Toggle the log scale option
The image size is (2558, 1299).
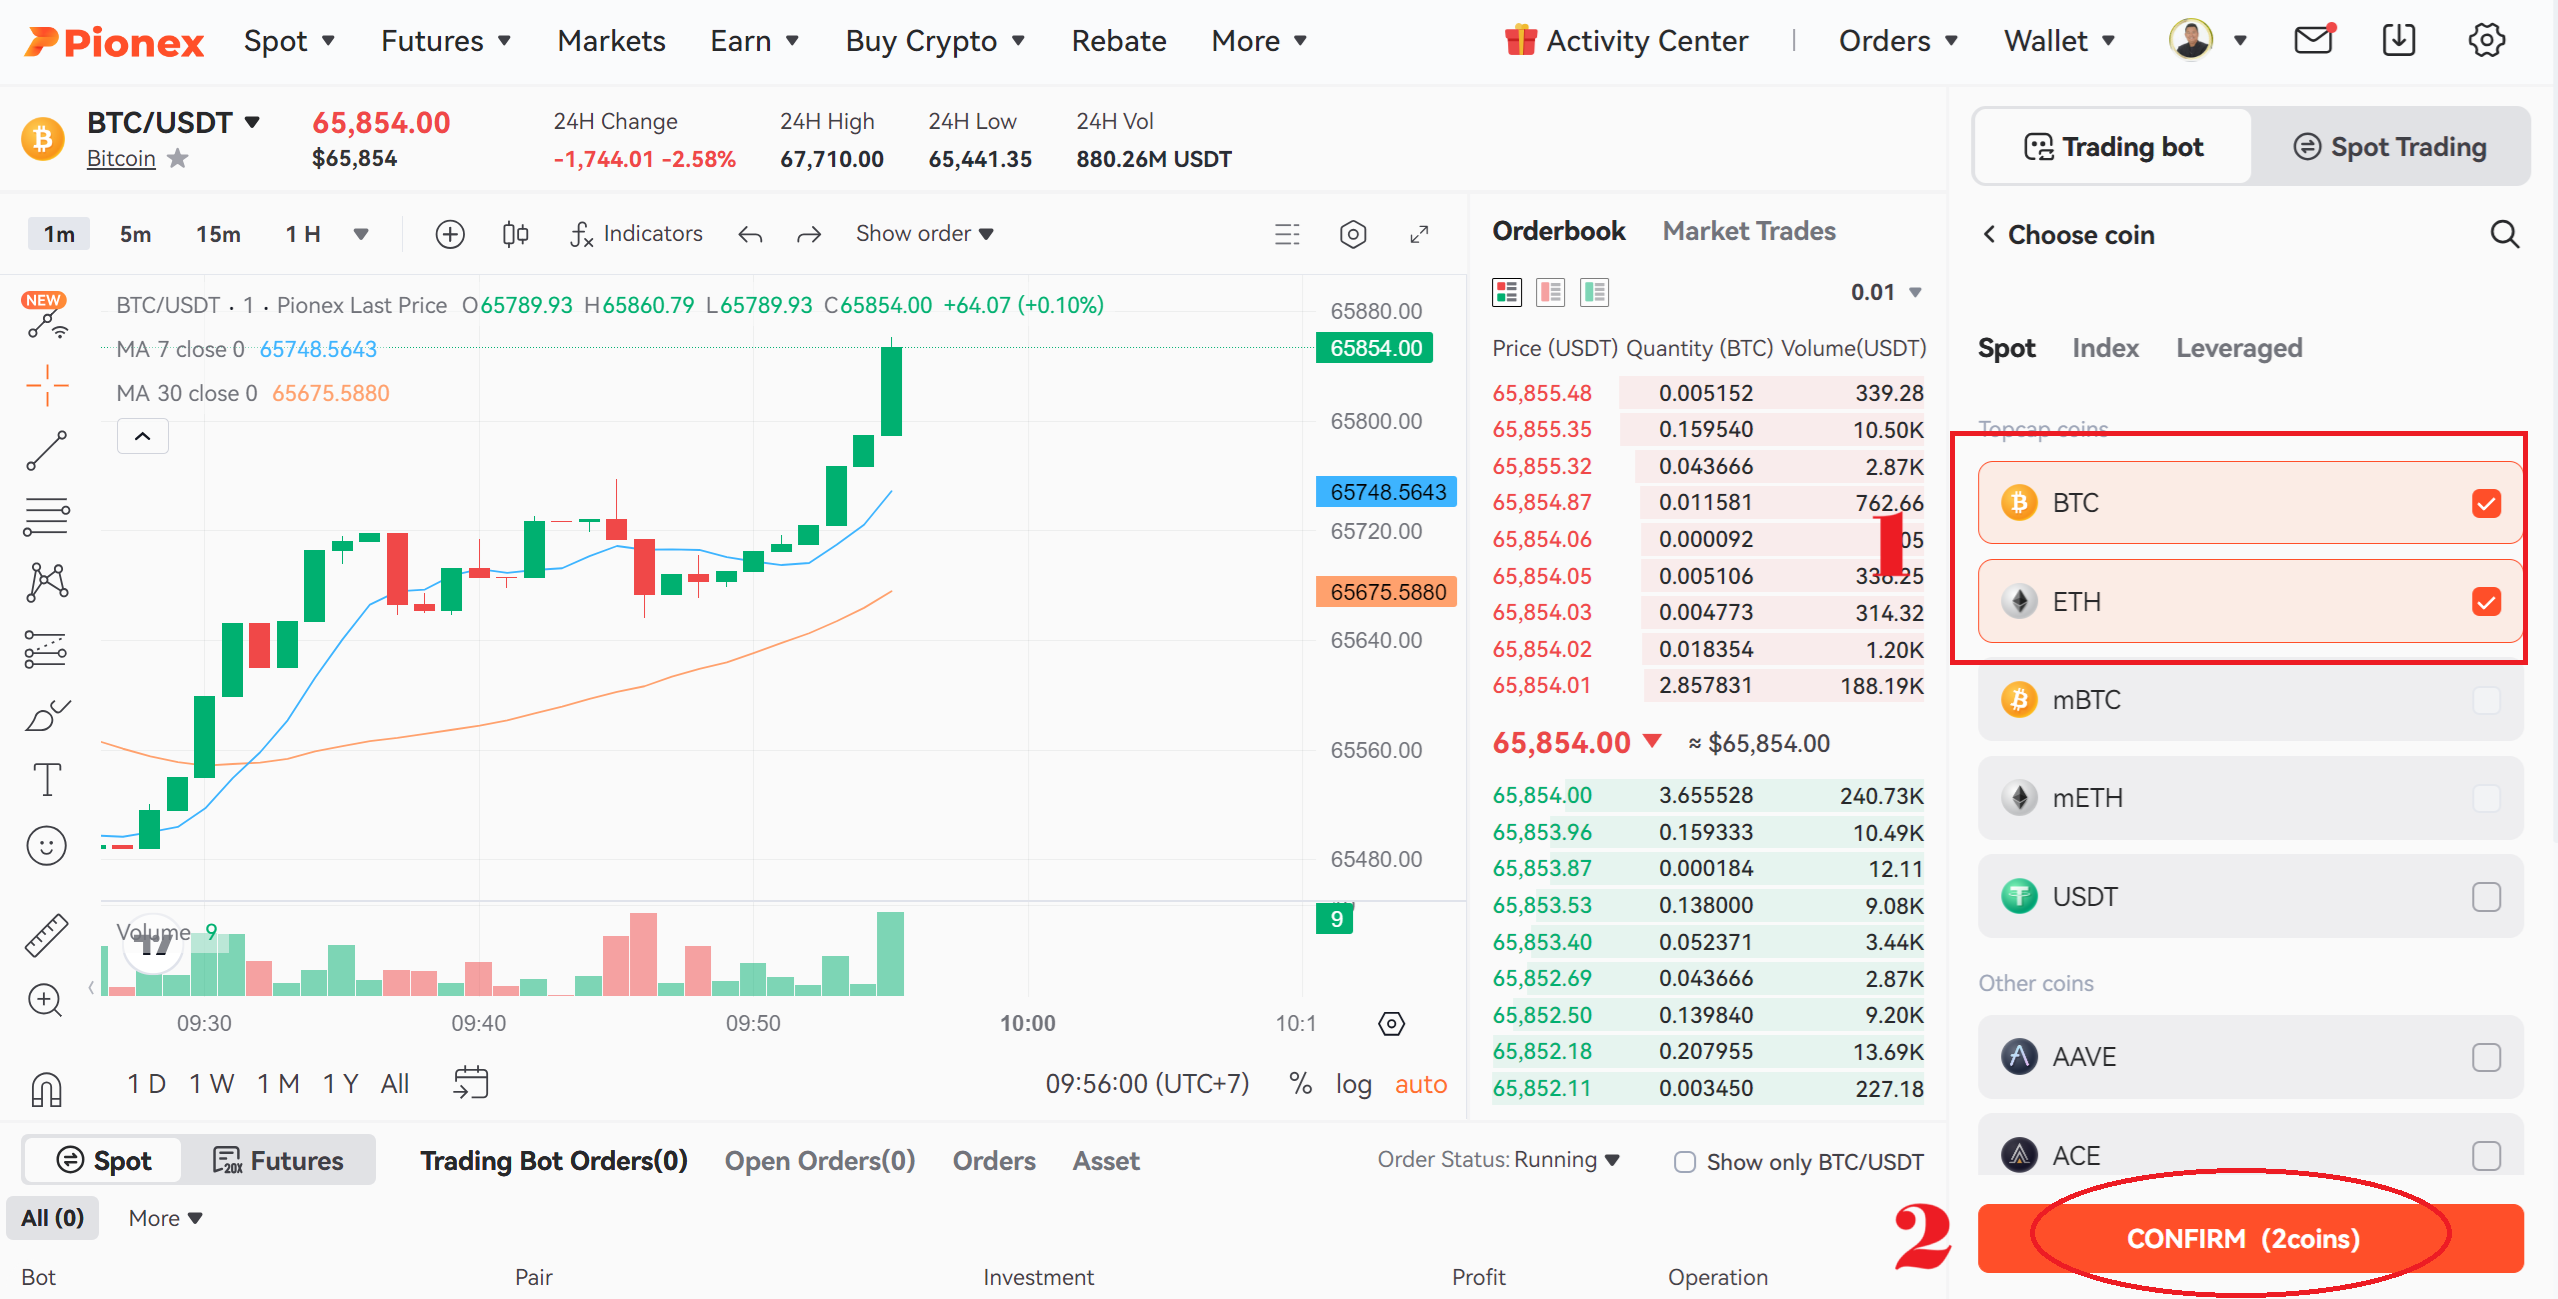click(1354, 1084)
